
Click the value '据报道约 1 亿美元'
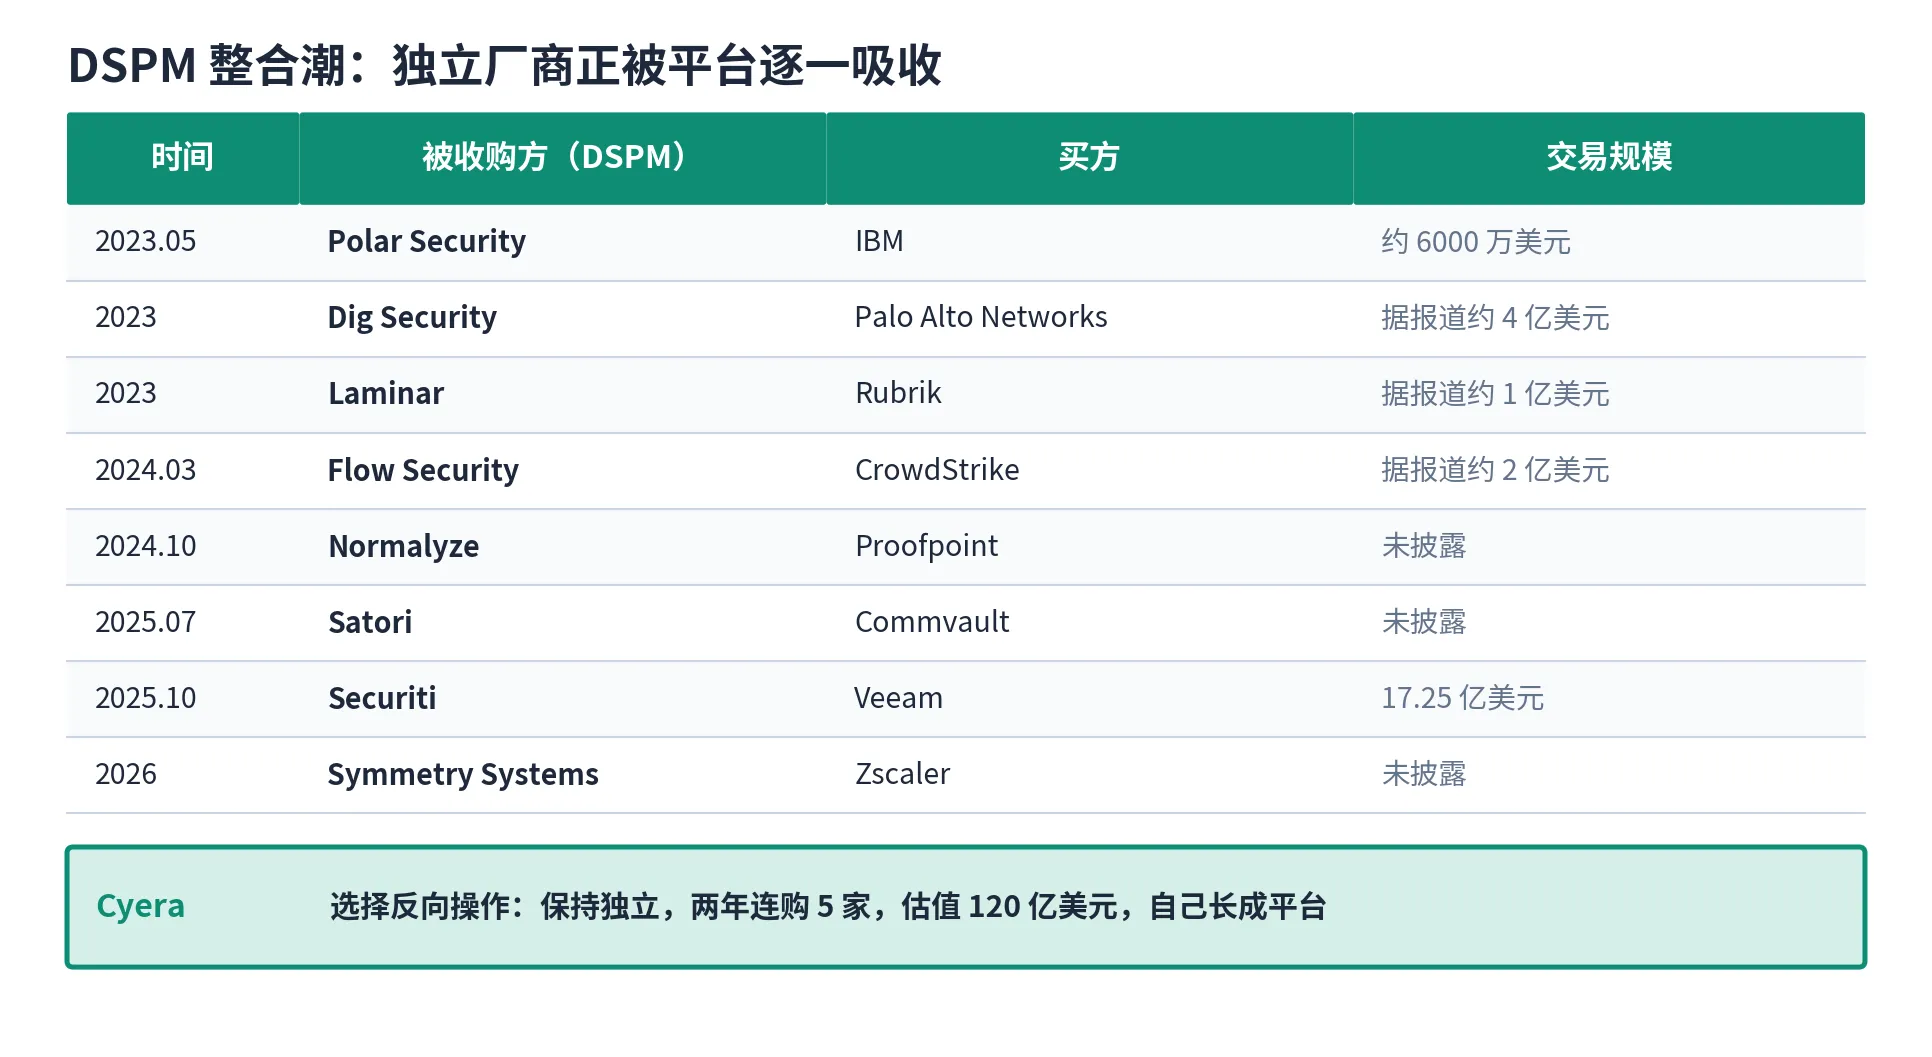point(1495,394)
